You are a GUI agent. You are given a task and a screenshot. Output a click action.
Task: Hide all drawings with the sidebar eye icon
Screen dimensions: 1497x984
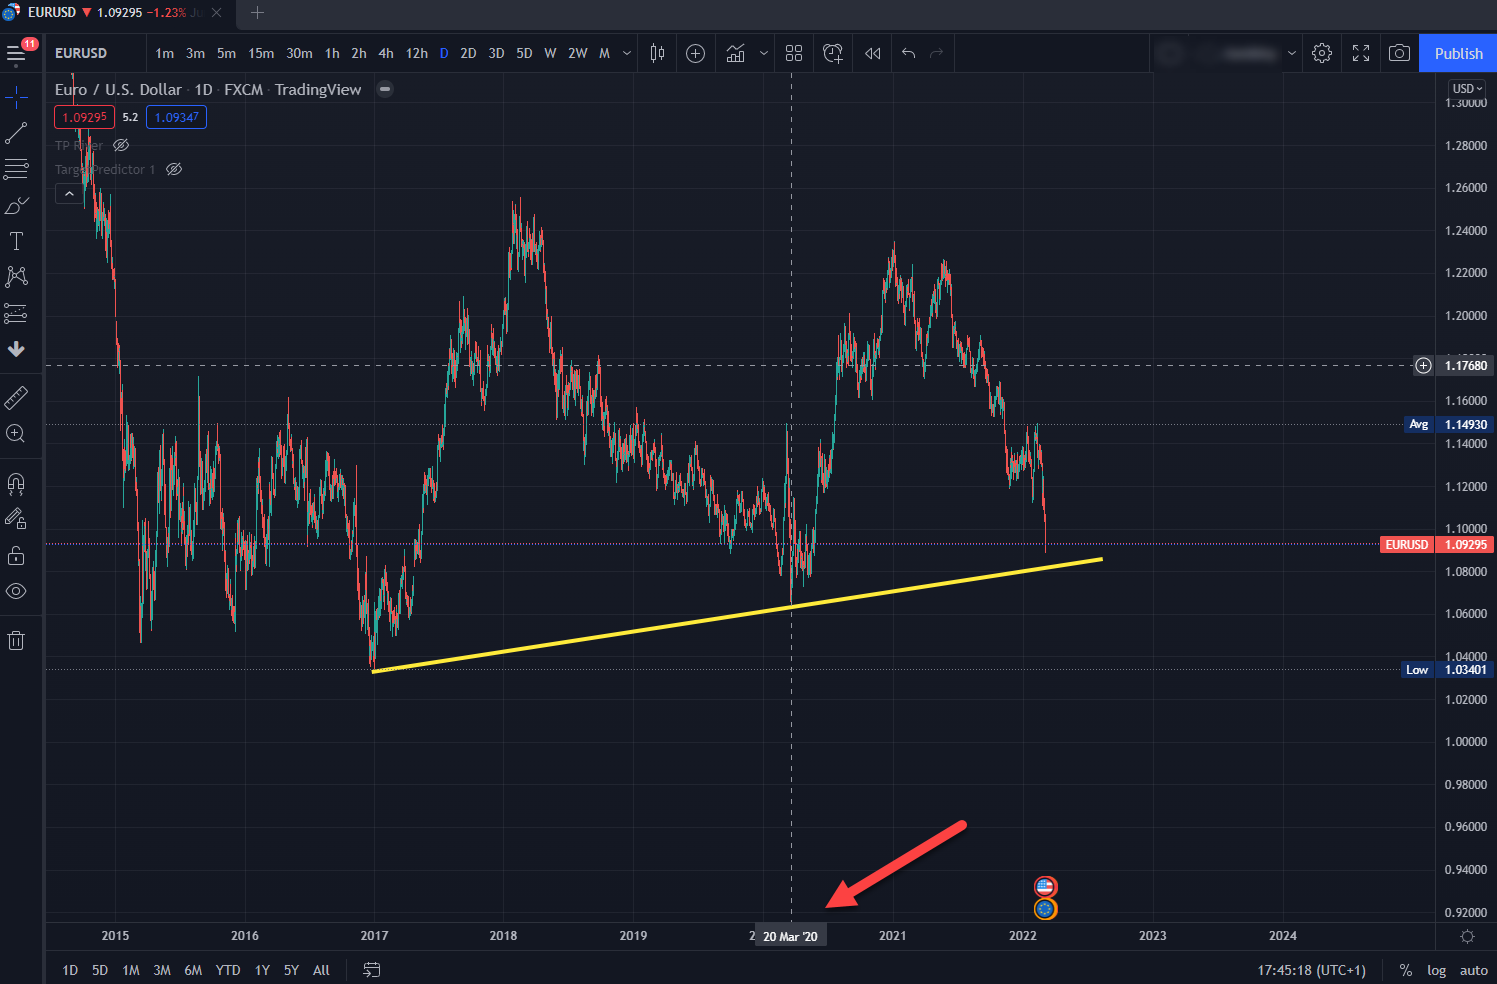click(16, 591)
